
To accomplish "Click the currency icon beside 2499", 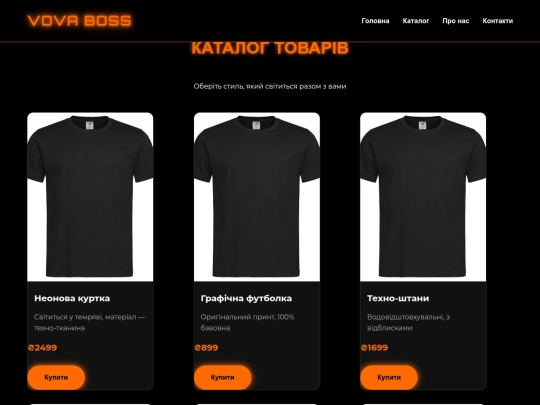I will click(x=31, y=348).
